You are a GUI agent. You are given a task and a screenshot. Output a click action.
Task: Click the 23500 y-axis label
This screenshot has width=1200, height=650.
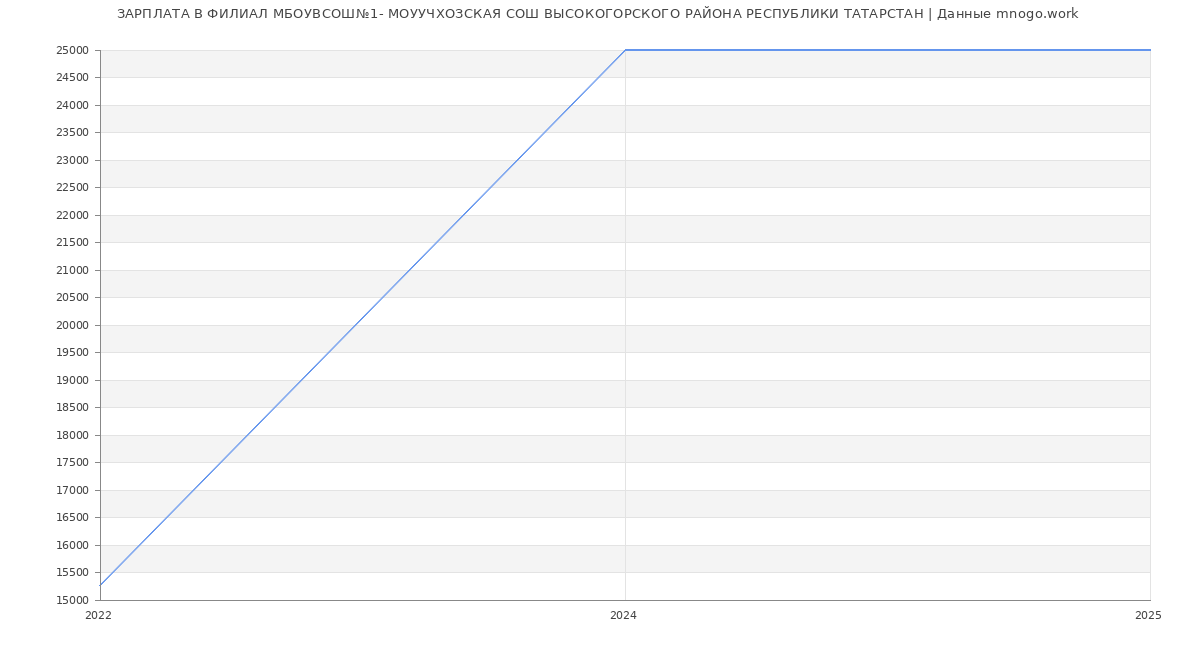tap(72, 132)
